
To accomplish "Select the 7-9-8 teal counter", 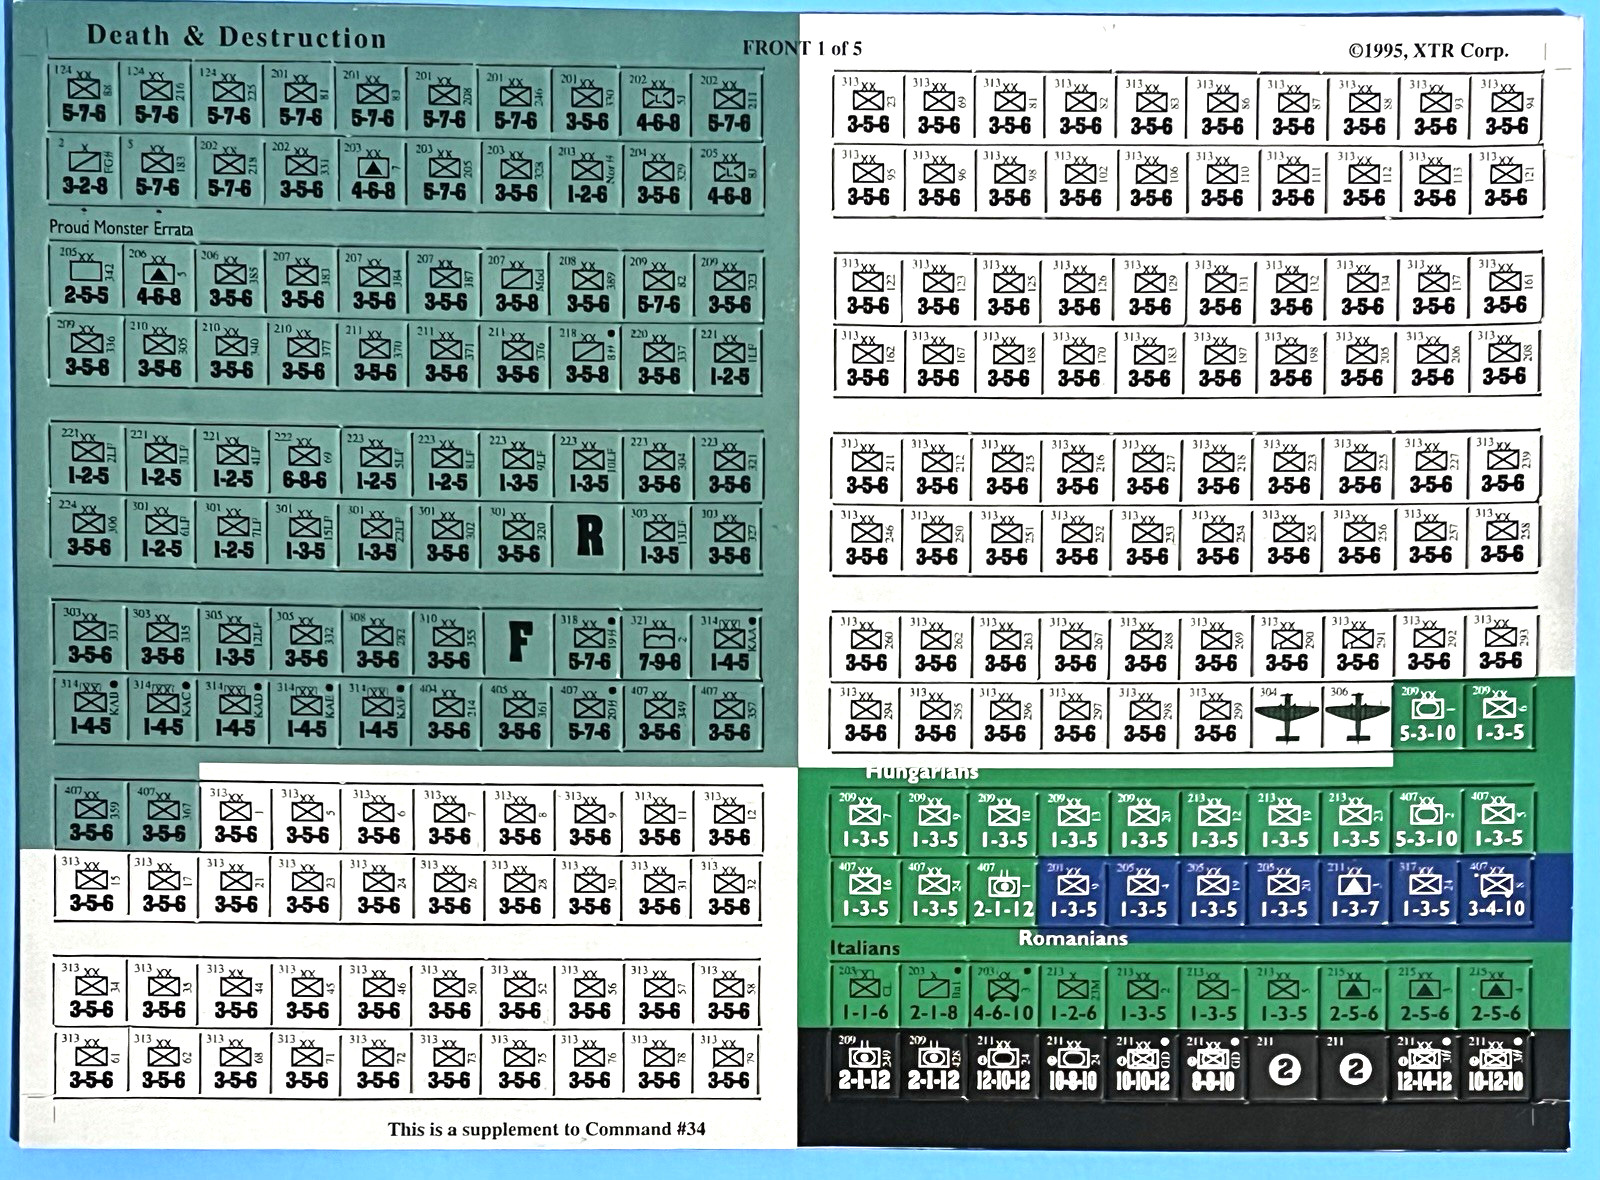I will point(660,642).
